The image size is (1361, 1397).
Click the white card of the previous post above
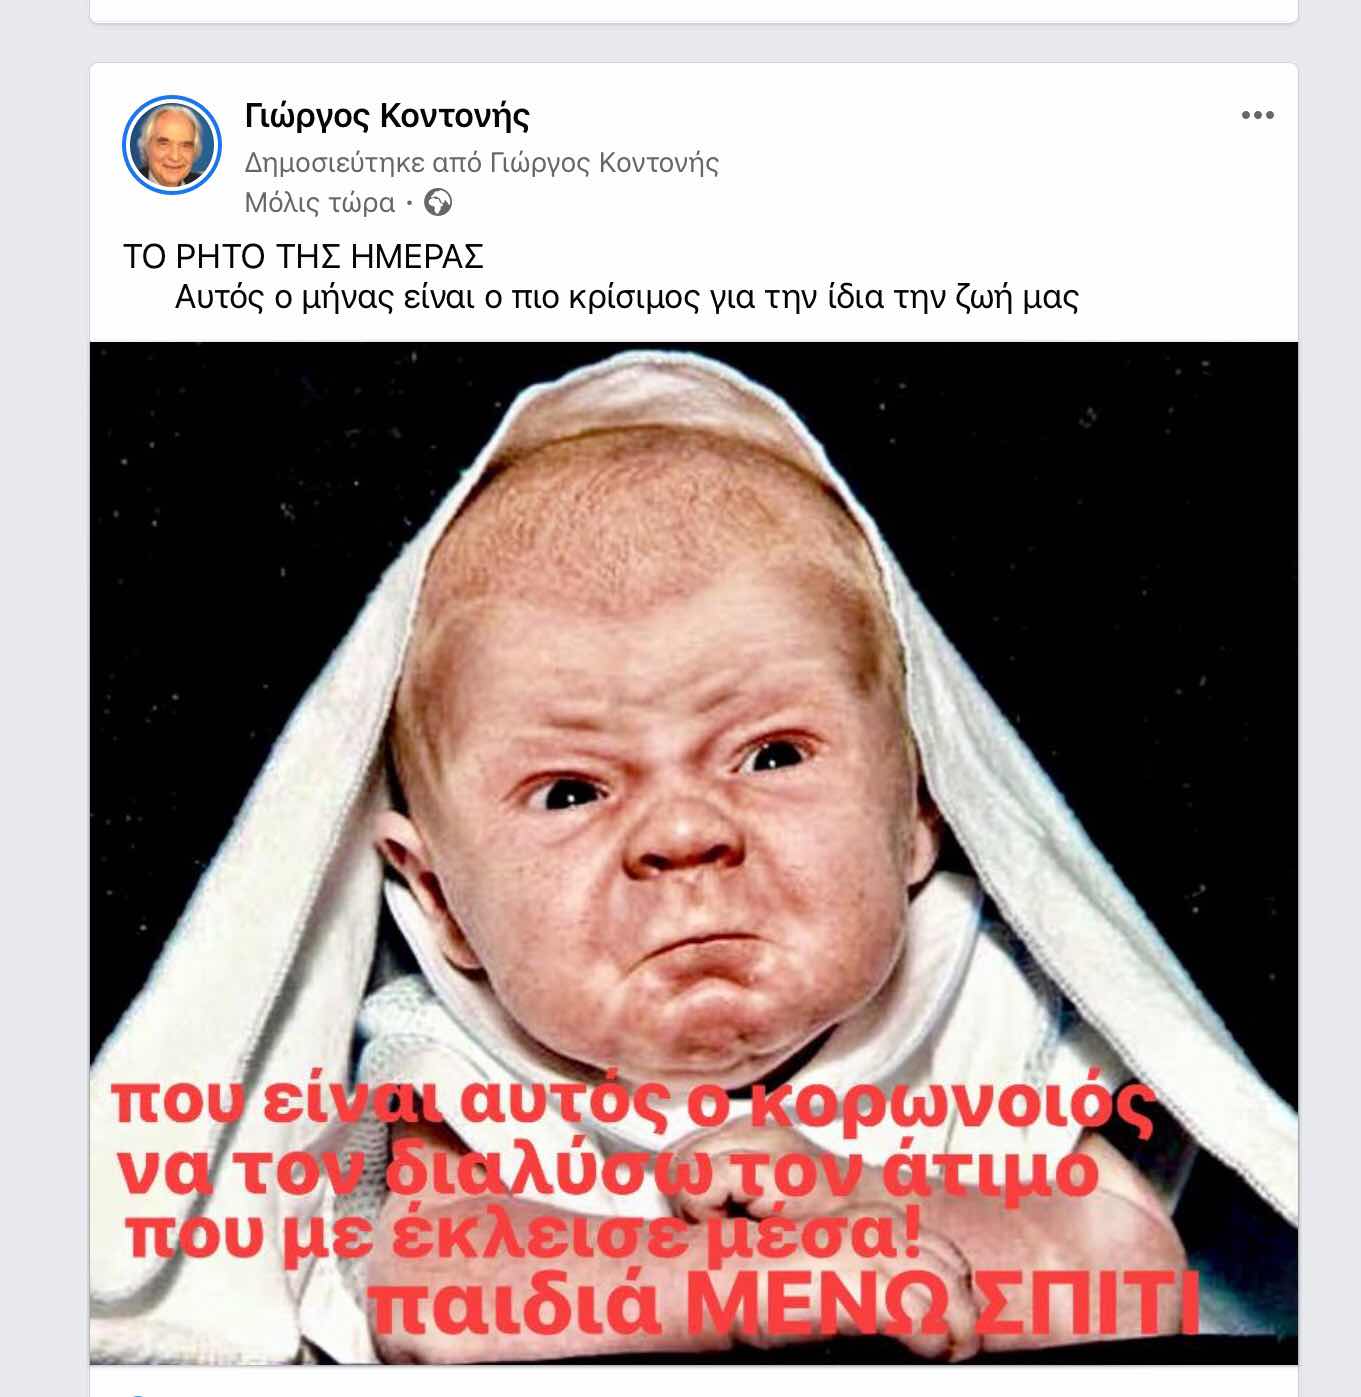click(x=694, y=11)
